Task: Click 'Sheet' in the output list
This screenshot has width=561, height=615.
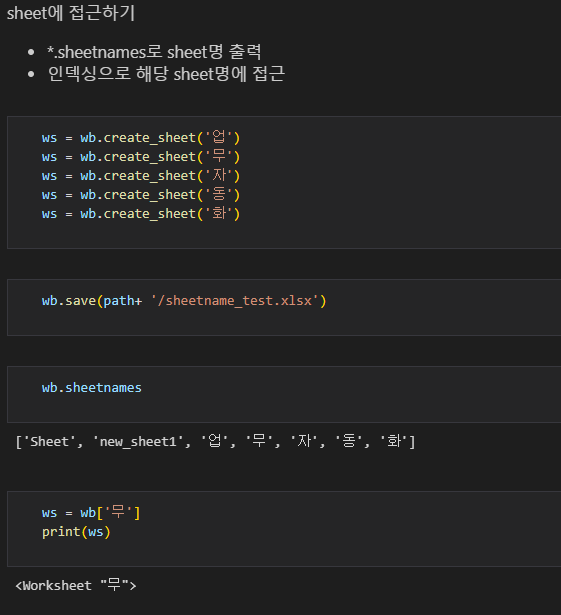Action: point(49,442)
